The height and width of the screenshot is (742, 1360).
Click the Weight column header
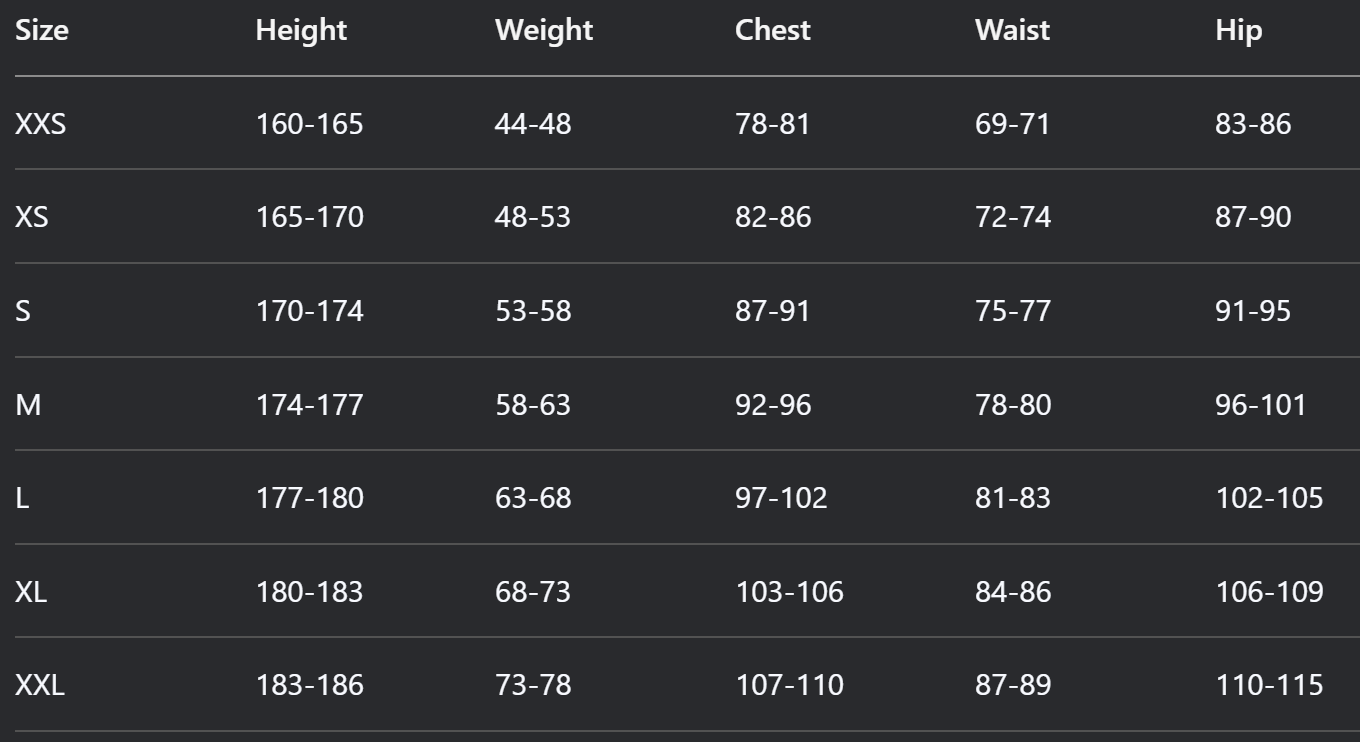pyautogui.click(x=544, y=31)
